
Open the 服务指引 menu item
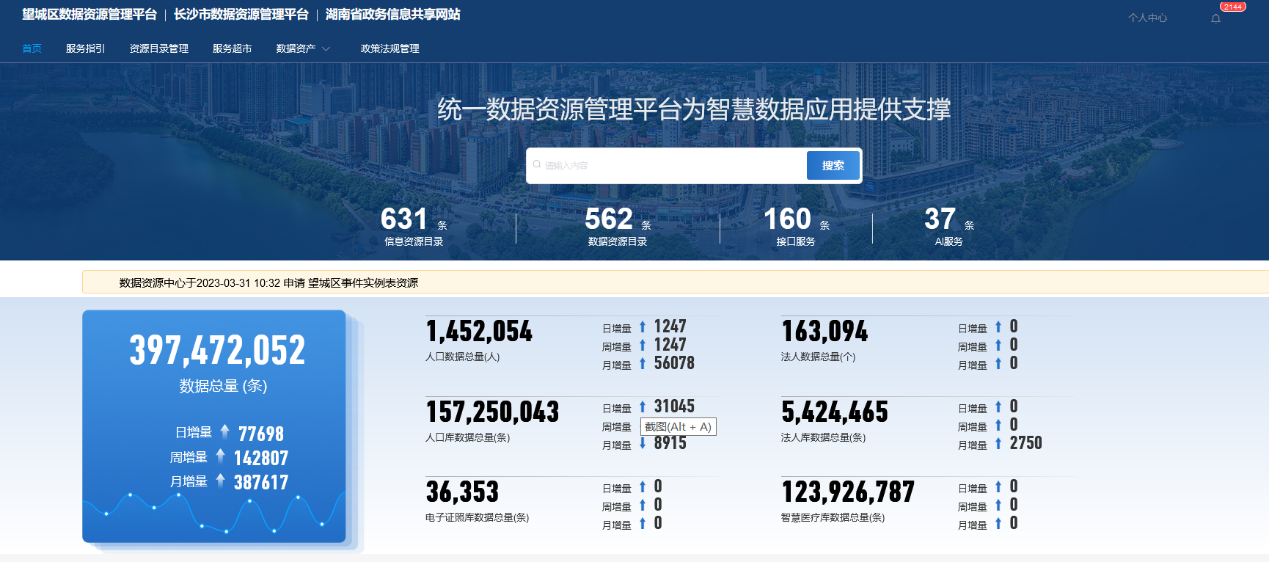[85, 49]
